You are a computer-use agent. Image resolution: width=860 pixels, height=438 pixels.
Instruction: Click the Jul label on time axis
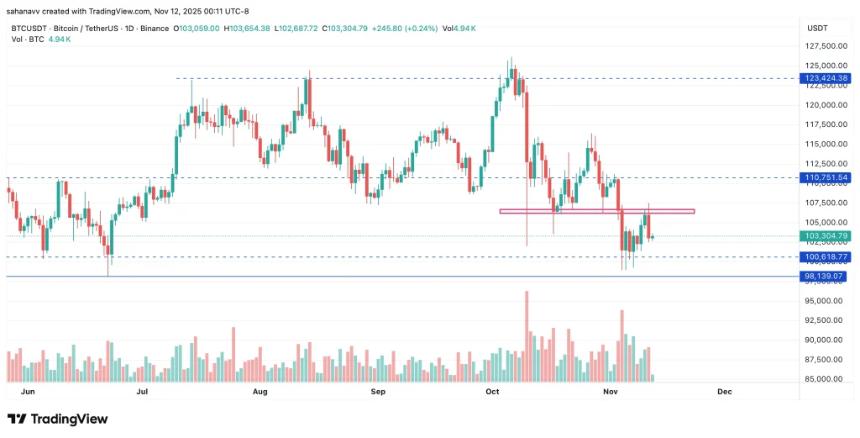[x=143, y=393]
